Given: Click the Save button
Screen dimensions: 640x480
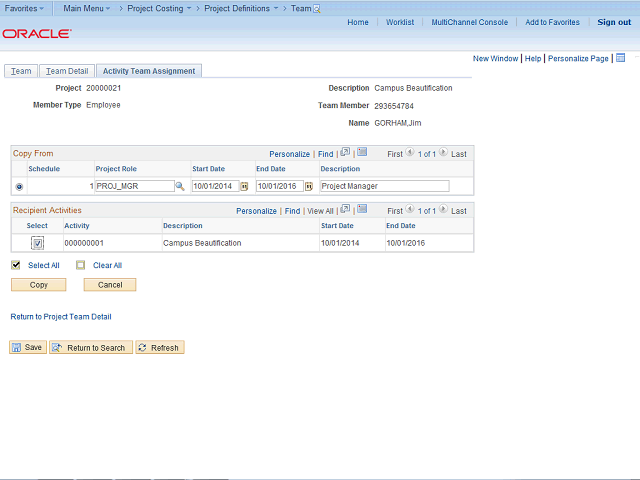Looking at the screenshot, I should coord(28,347).
